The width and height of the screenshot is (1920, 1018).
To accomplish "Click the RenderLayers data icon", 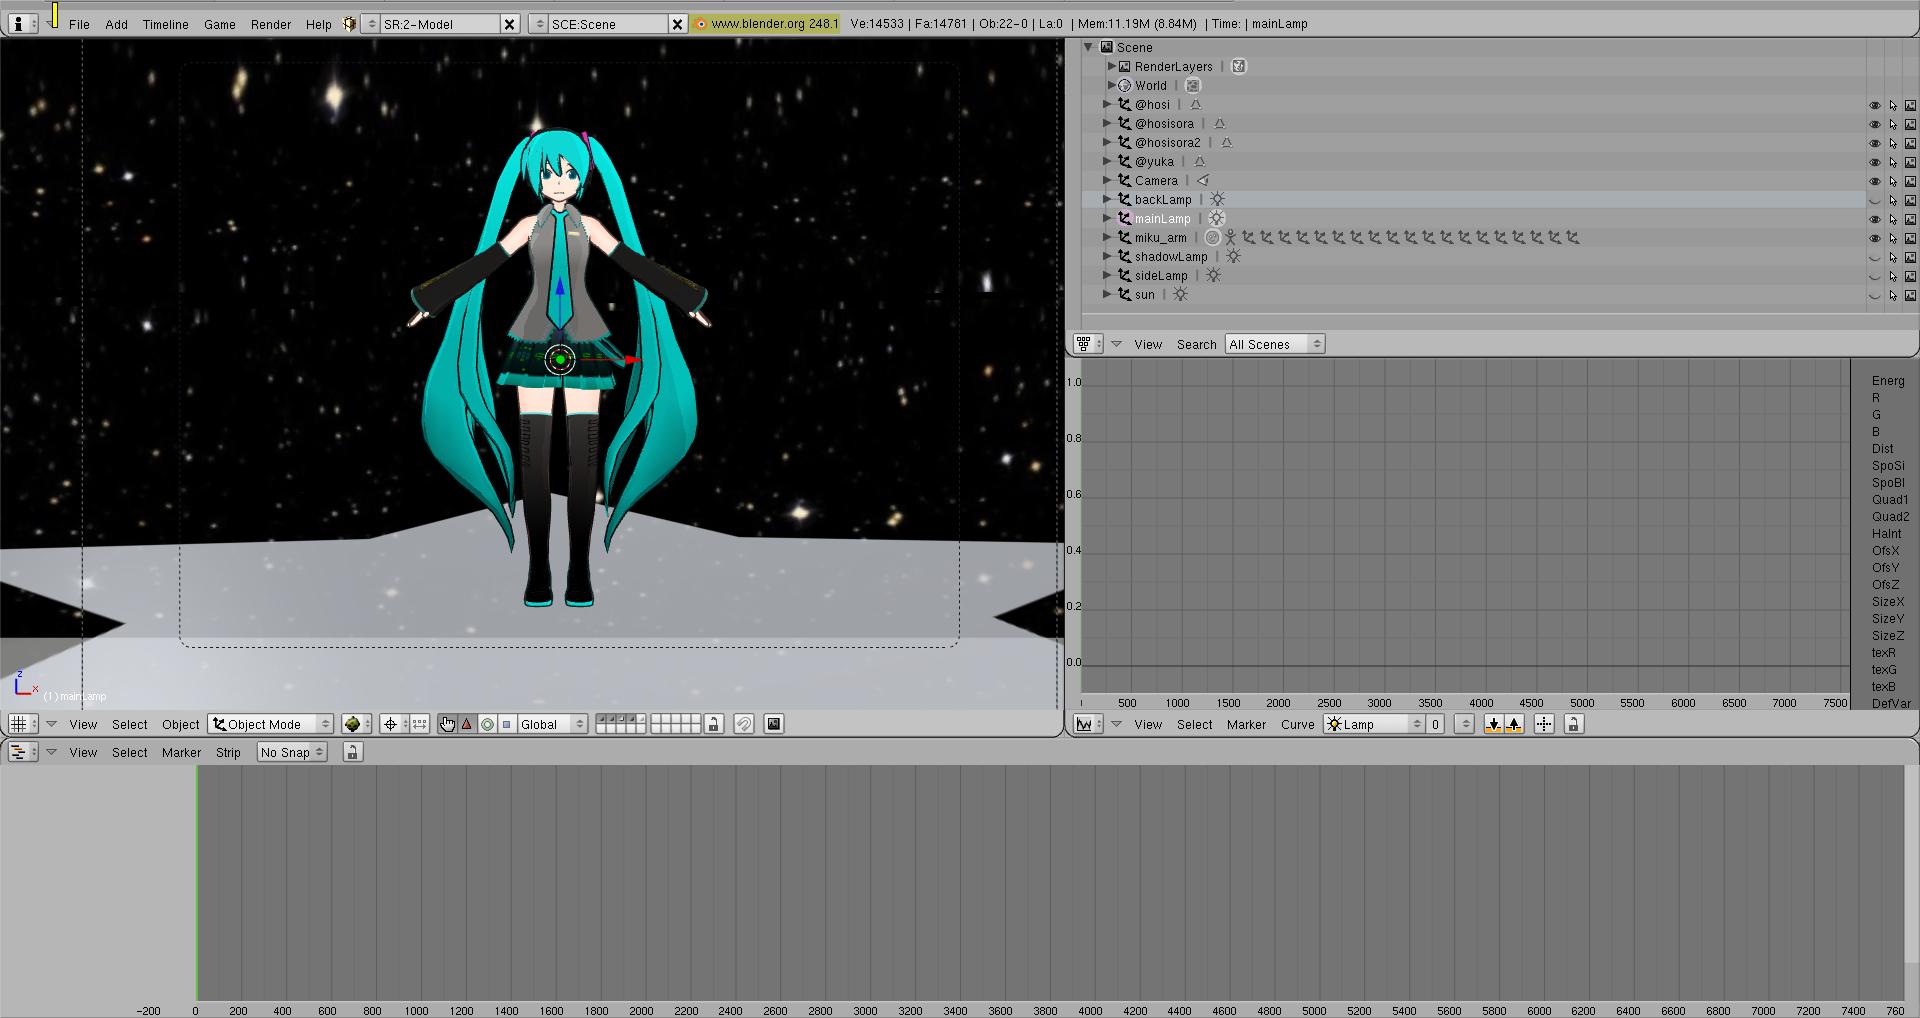I will click(1239, 66).
